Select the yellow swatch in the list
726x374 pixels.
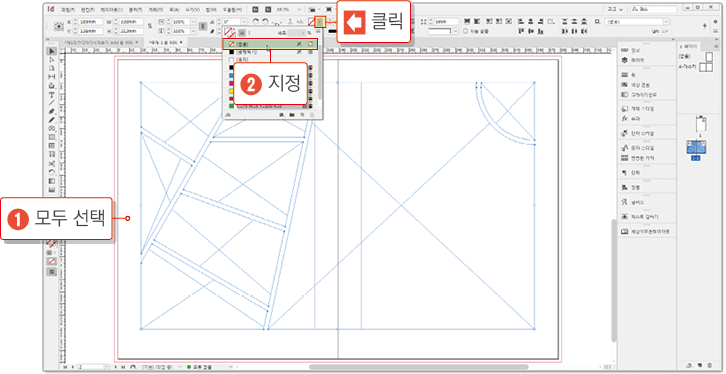232,91
